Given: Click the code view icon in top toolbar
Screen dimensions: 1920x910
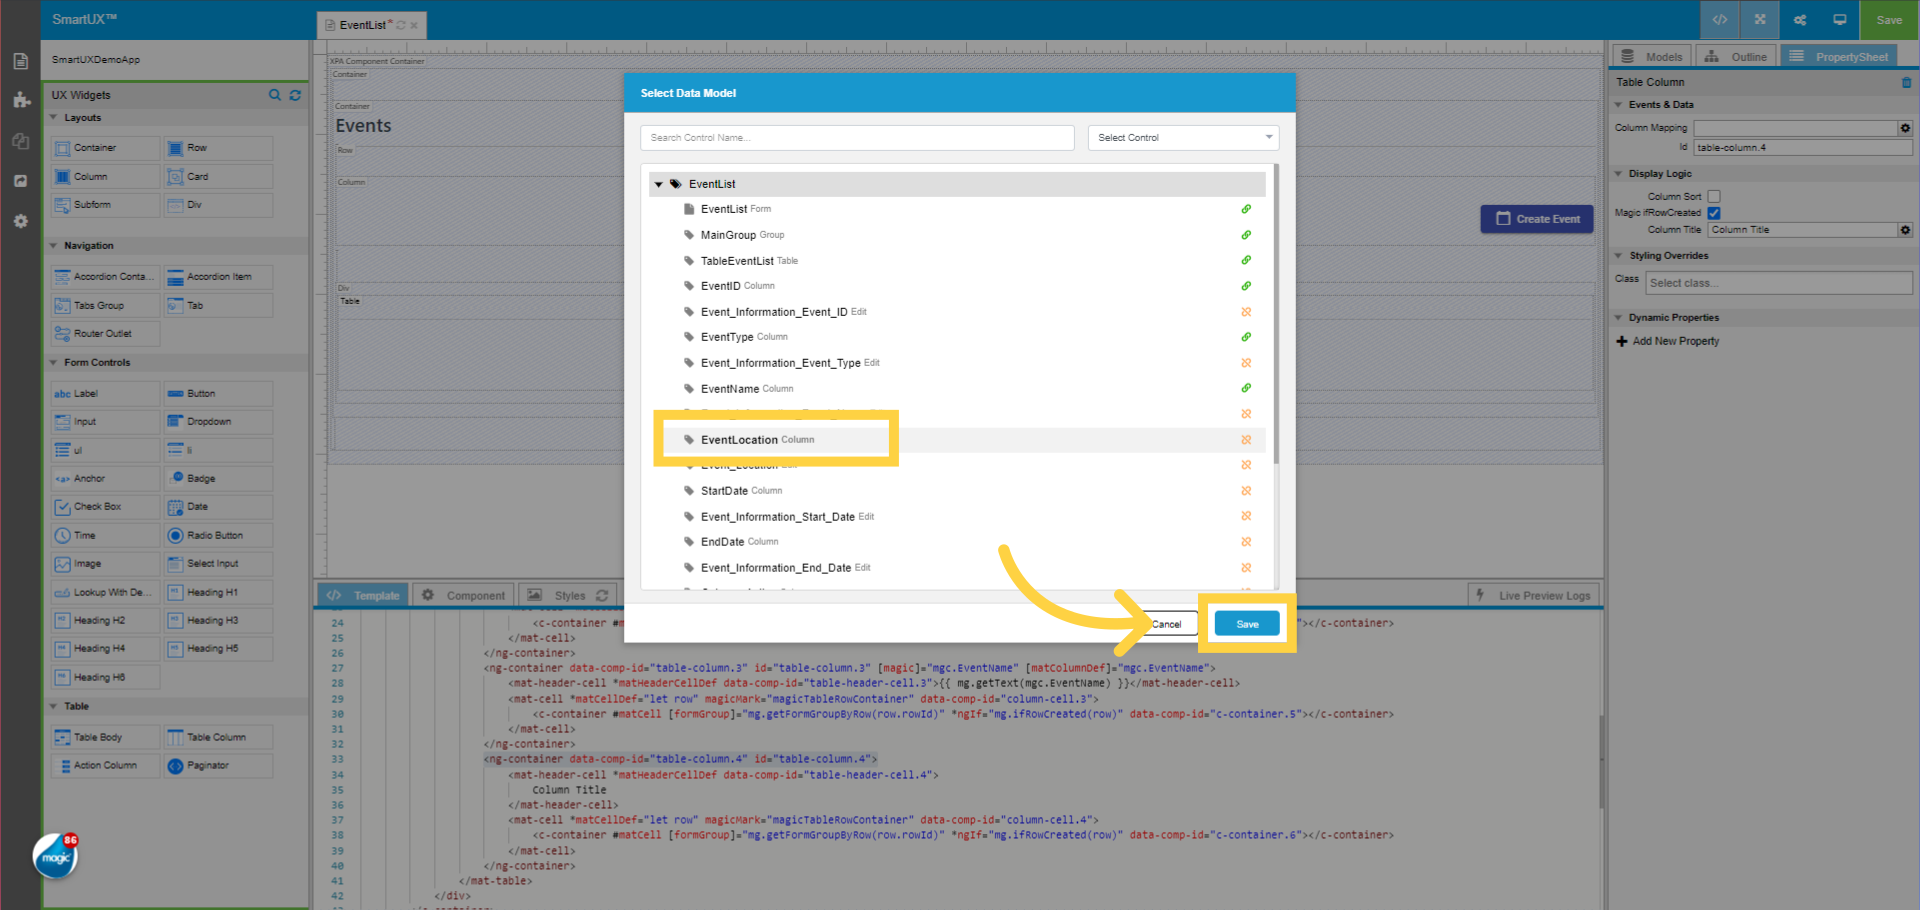Looking at the screenshot, I should point(1719,19).
